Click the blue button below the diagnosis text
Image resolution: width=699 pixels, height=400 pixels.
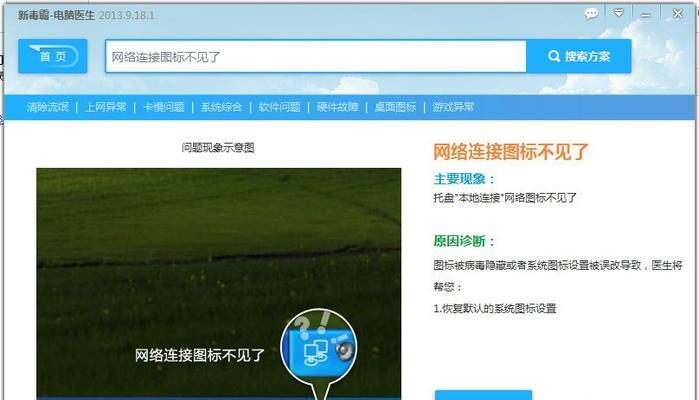pos(483,395)
